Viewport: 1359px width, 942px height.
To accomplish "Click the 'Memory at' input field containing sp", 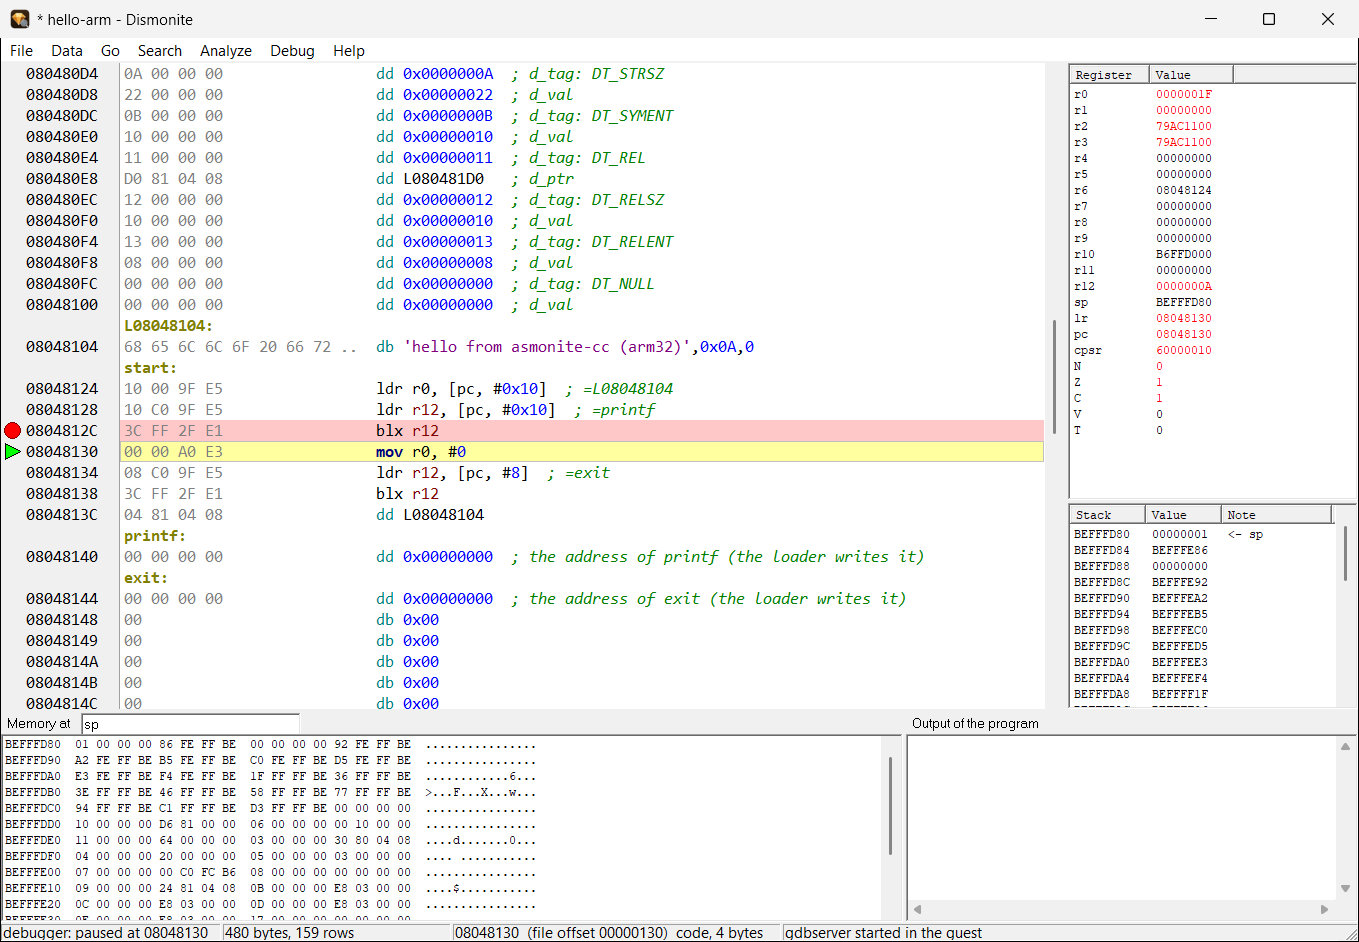I will (x=190, y=724).
